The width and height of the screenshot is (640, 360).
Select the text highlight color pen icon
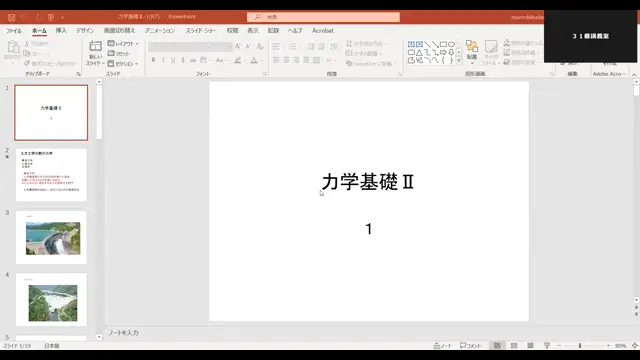238,60
